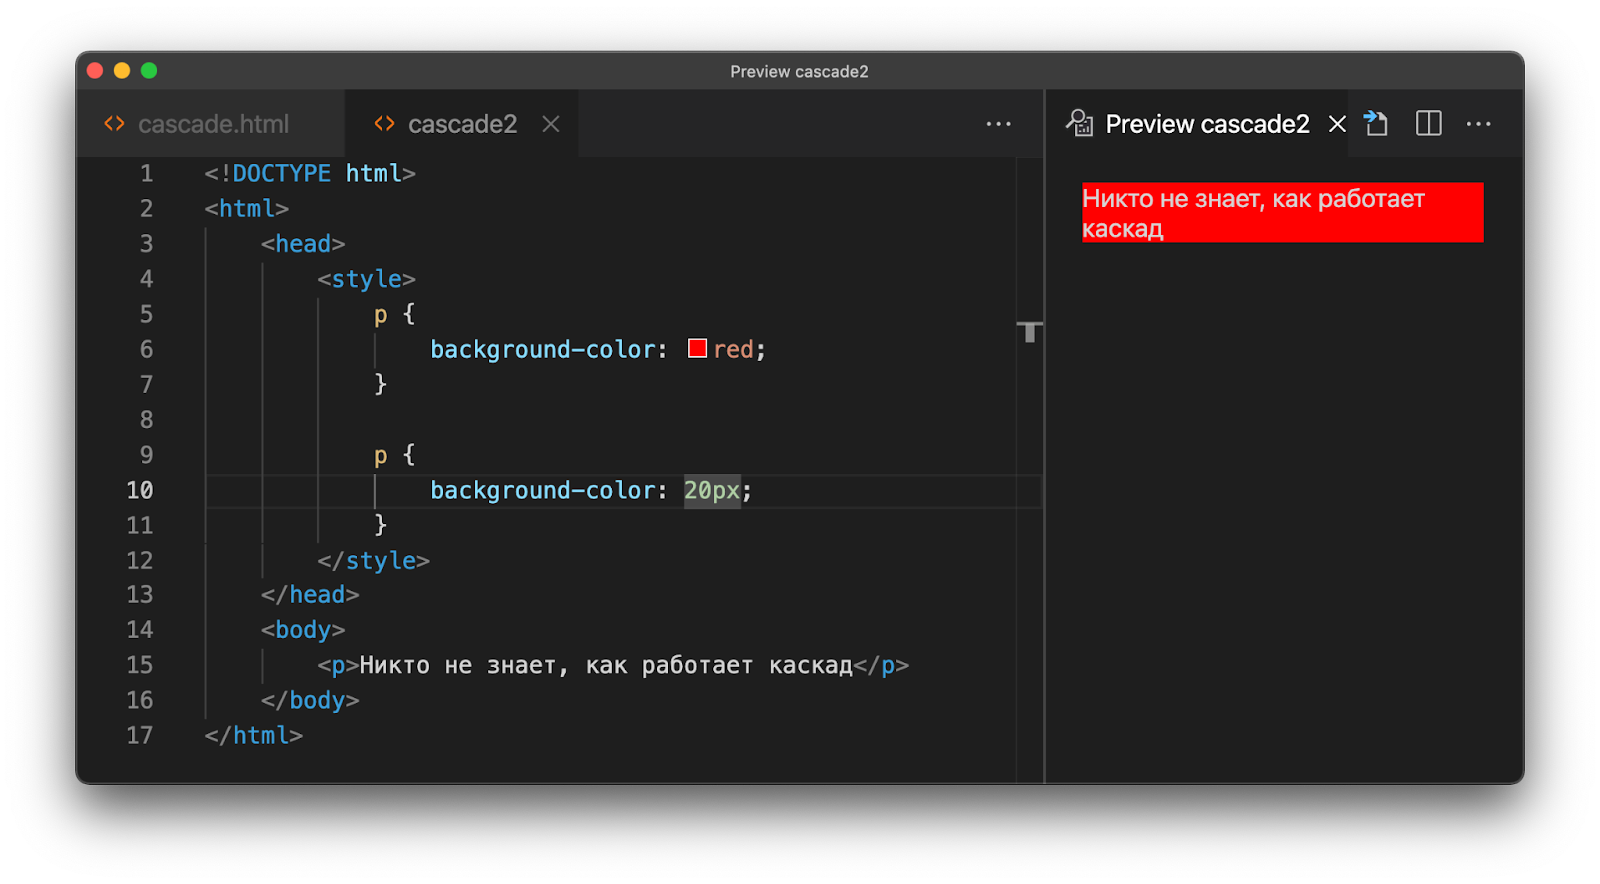The width and height of the screenshot is (1600, 884).
Task: Click the cascade2 tab file type icon
Action: click(385, 123)
